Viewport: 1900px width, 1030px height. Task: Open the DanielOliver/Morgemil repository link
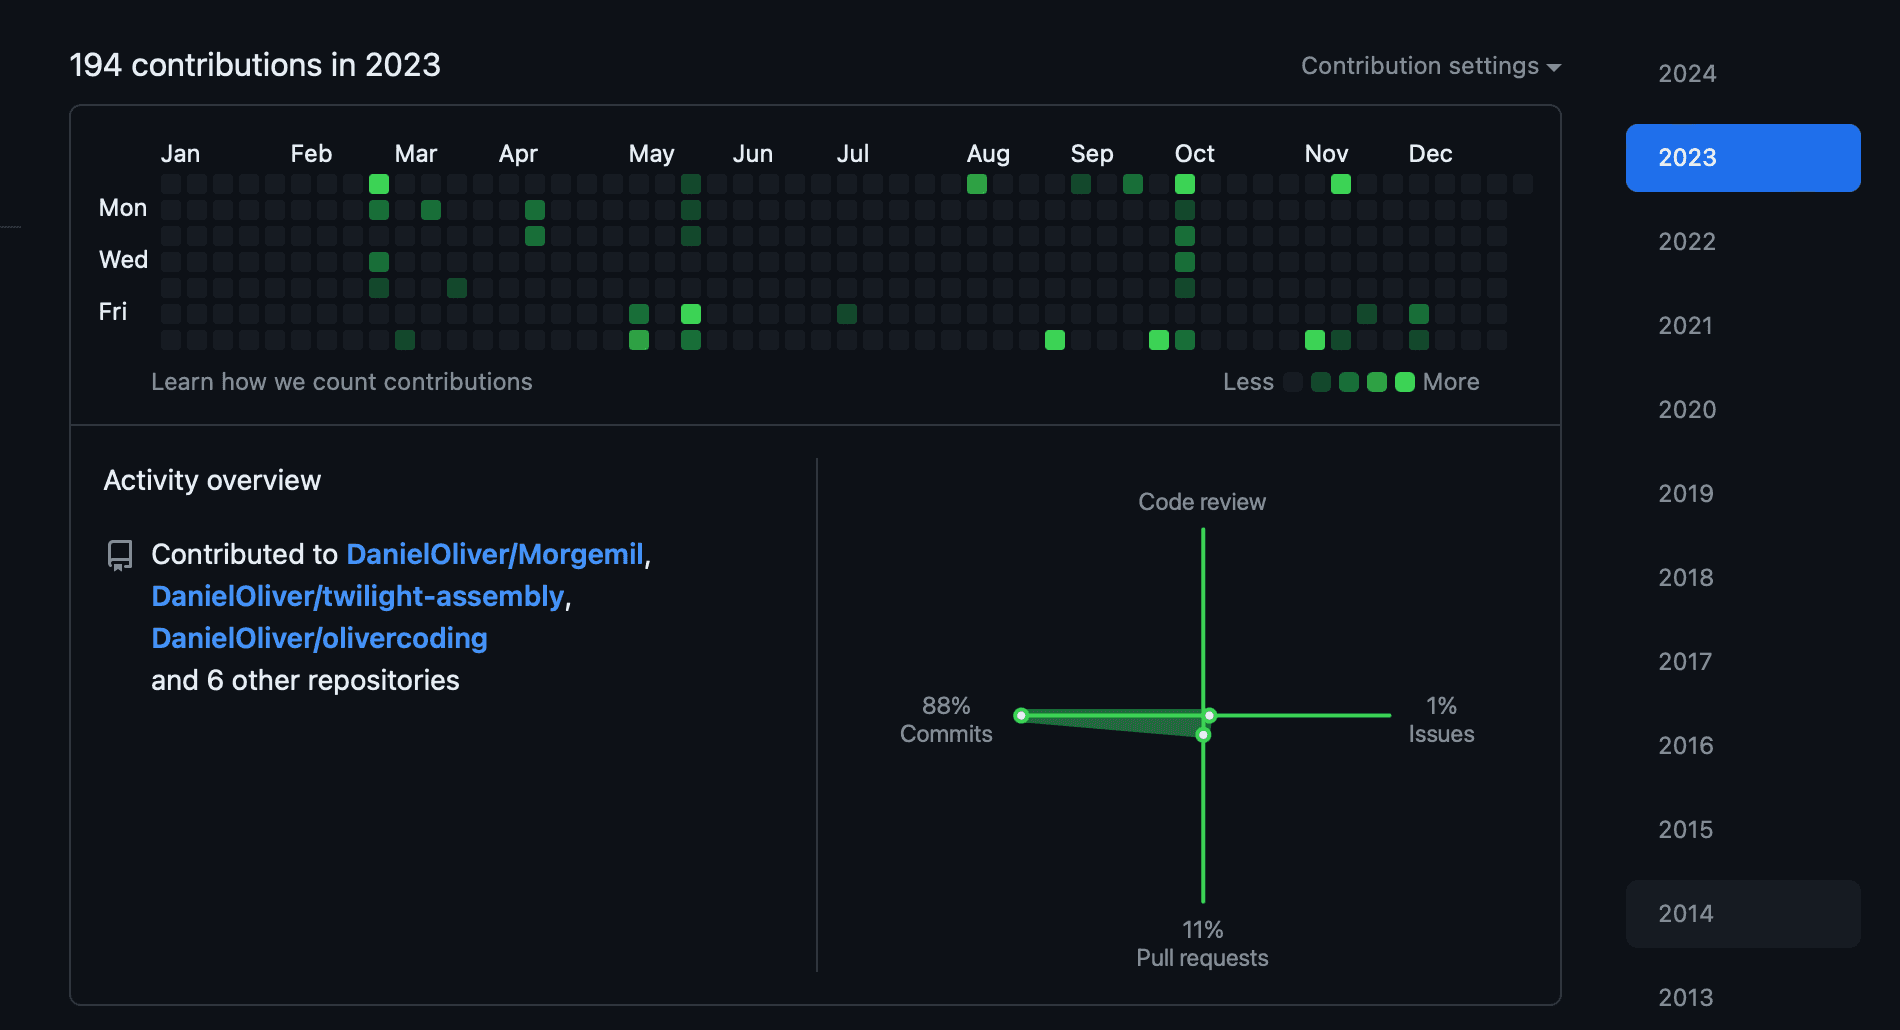(x=495, y=554)
